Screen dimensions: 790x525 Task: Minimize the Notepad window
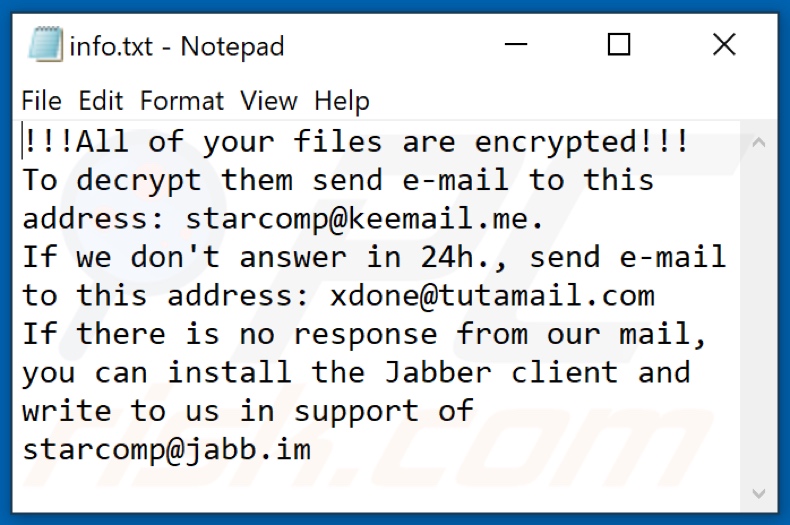pos(517,45)
